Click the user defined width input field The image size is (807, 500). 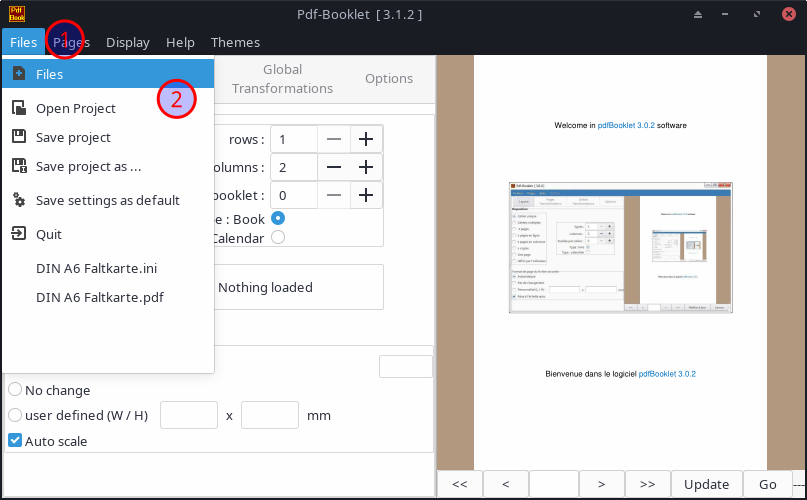pos(189,415)
